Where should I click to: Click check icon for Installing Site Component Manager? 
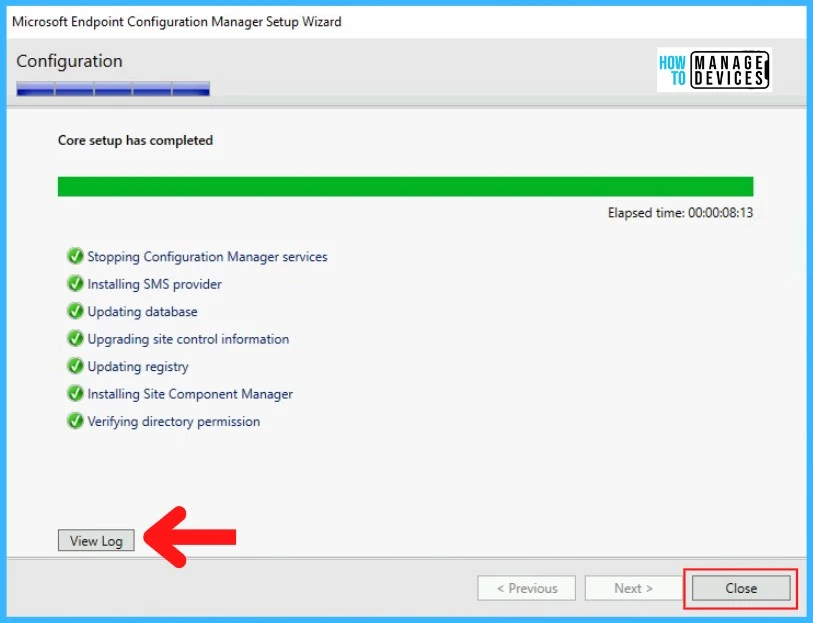(75, 393)
